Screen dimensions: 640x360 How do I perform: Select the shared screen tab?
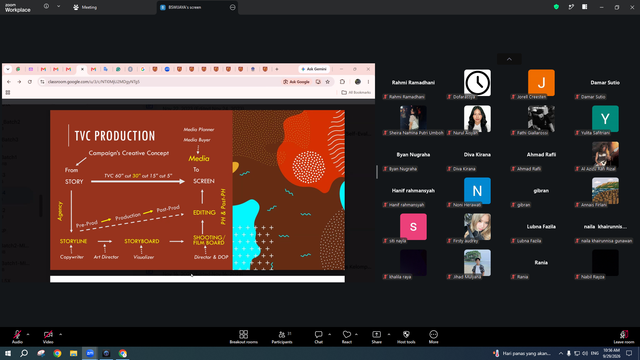[198, 7]
